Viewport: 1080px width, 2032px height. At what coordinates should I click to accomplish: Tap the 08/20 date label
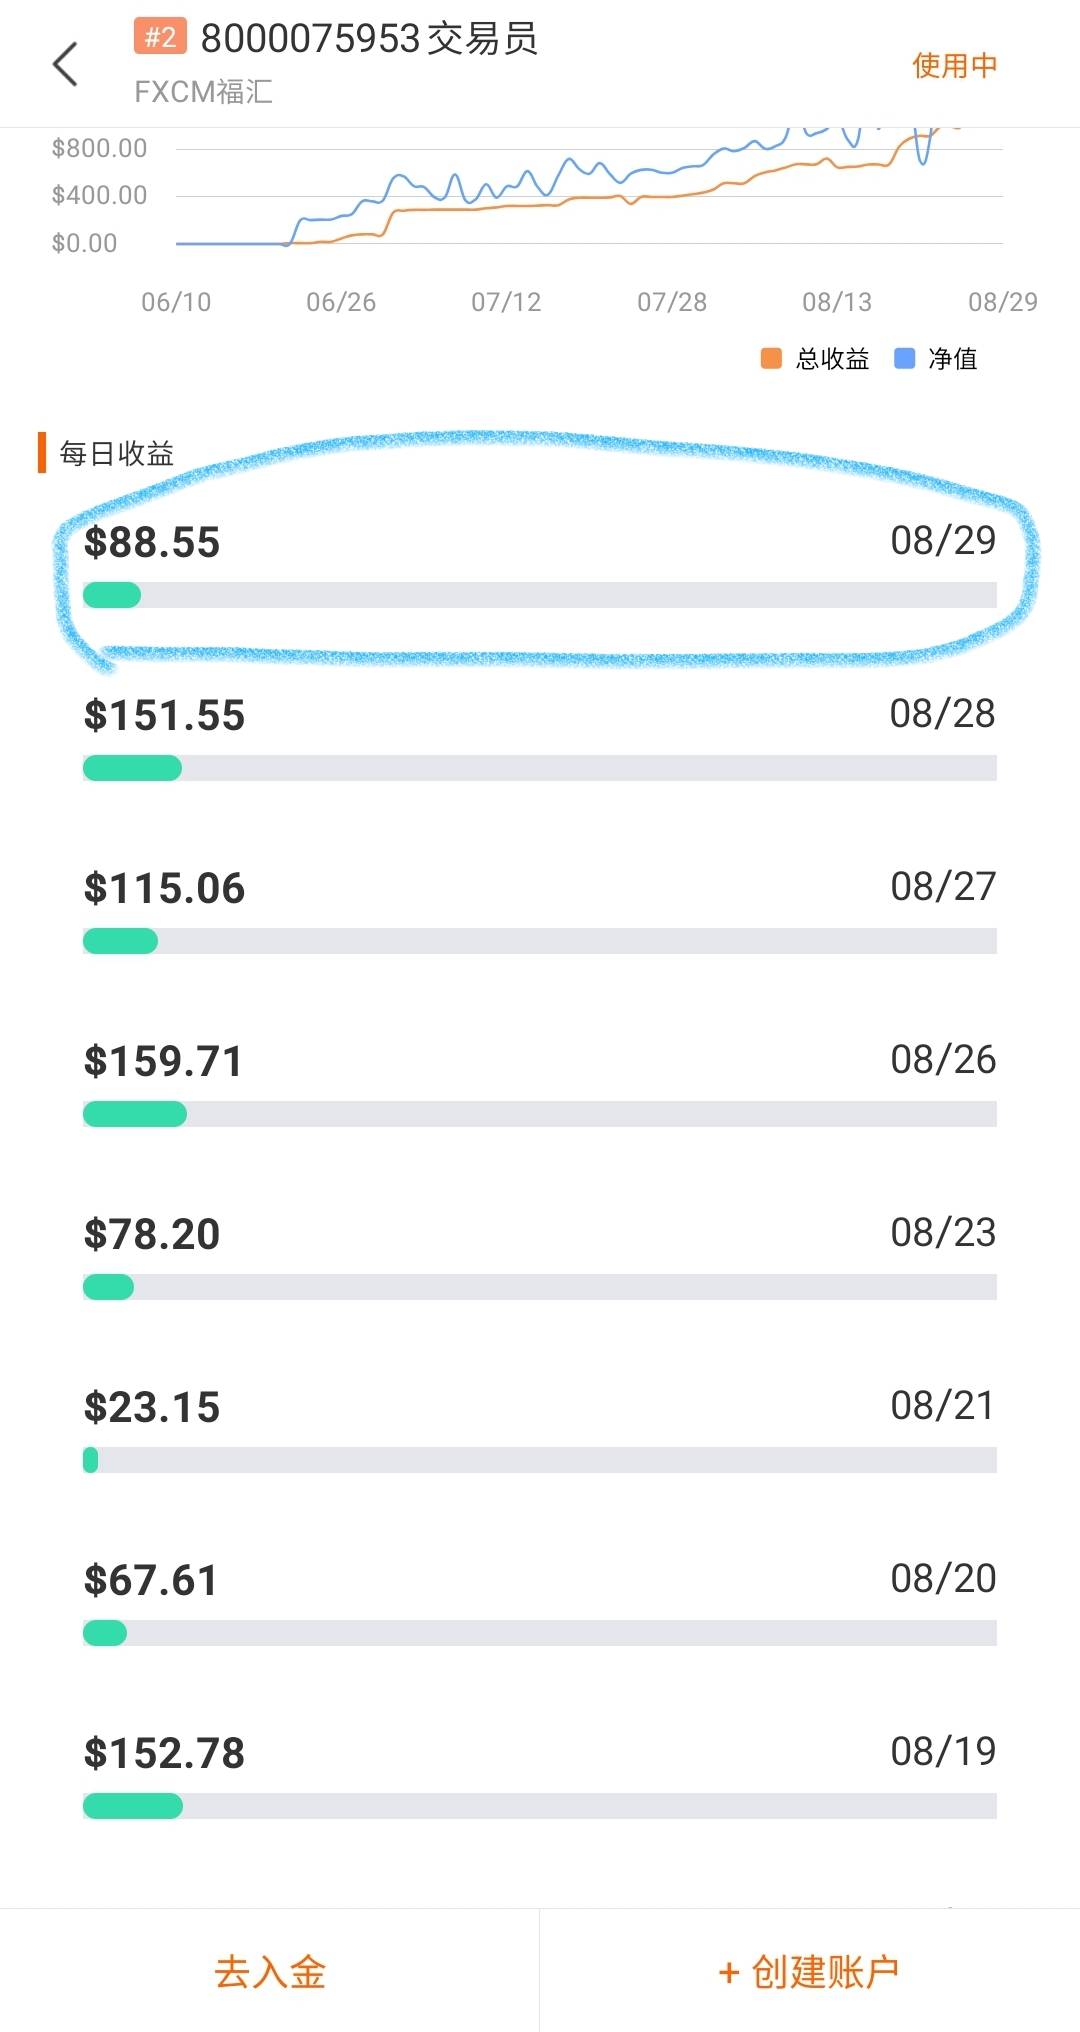tap(943, 1579)
